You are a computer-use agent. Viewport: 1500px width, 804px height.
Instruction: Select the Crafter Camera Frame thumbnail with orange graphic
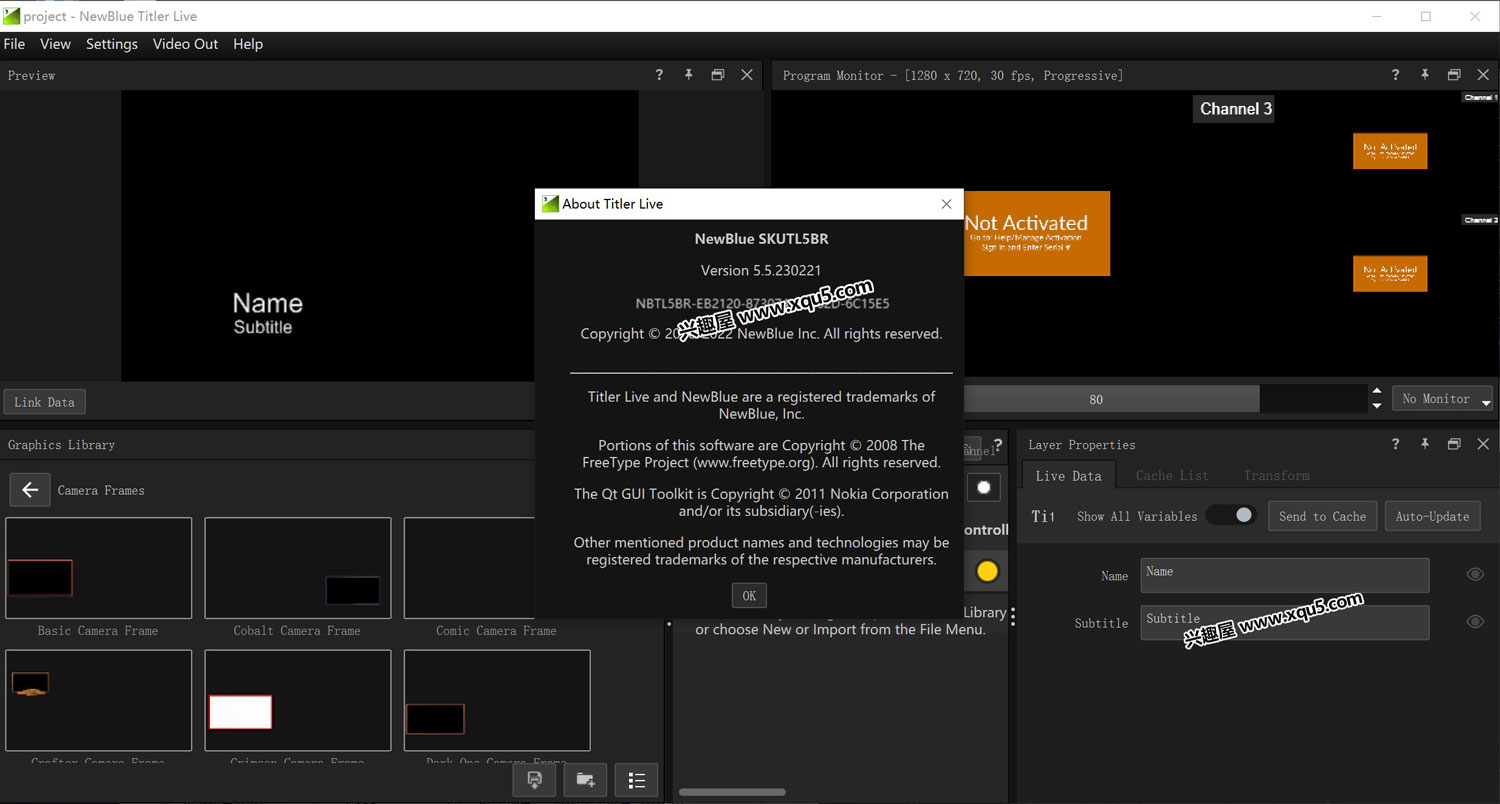pyautogui.click(x=98, y=700)
